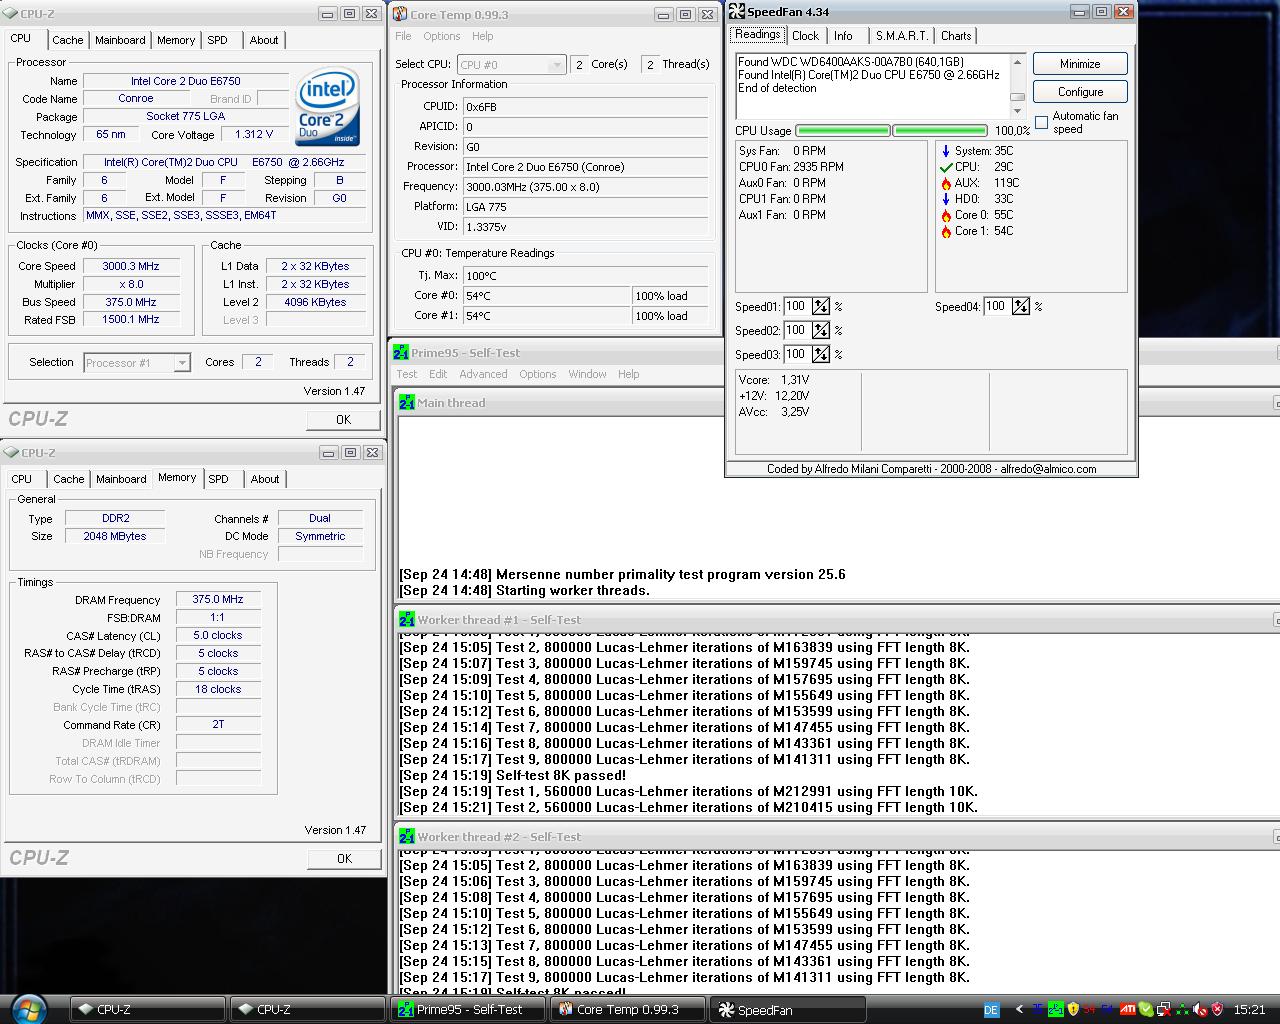The height and width of the screenshot is (1024, 1280).
Task: Open the File menu in Core Temp
Action: pyautogui.click(x=403, y=36)
